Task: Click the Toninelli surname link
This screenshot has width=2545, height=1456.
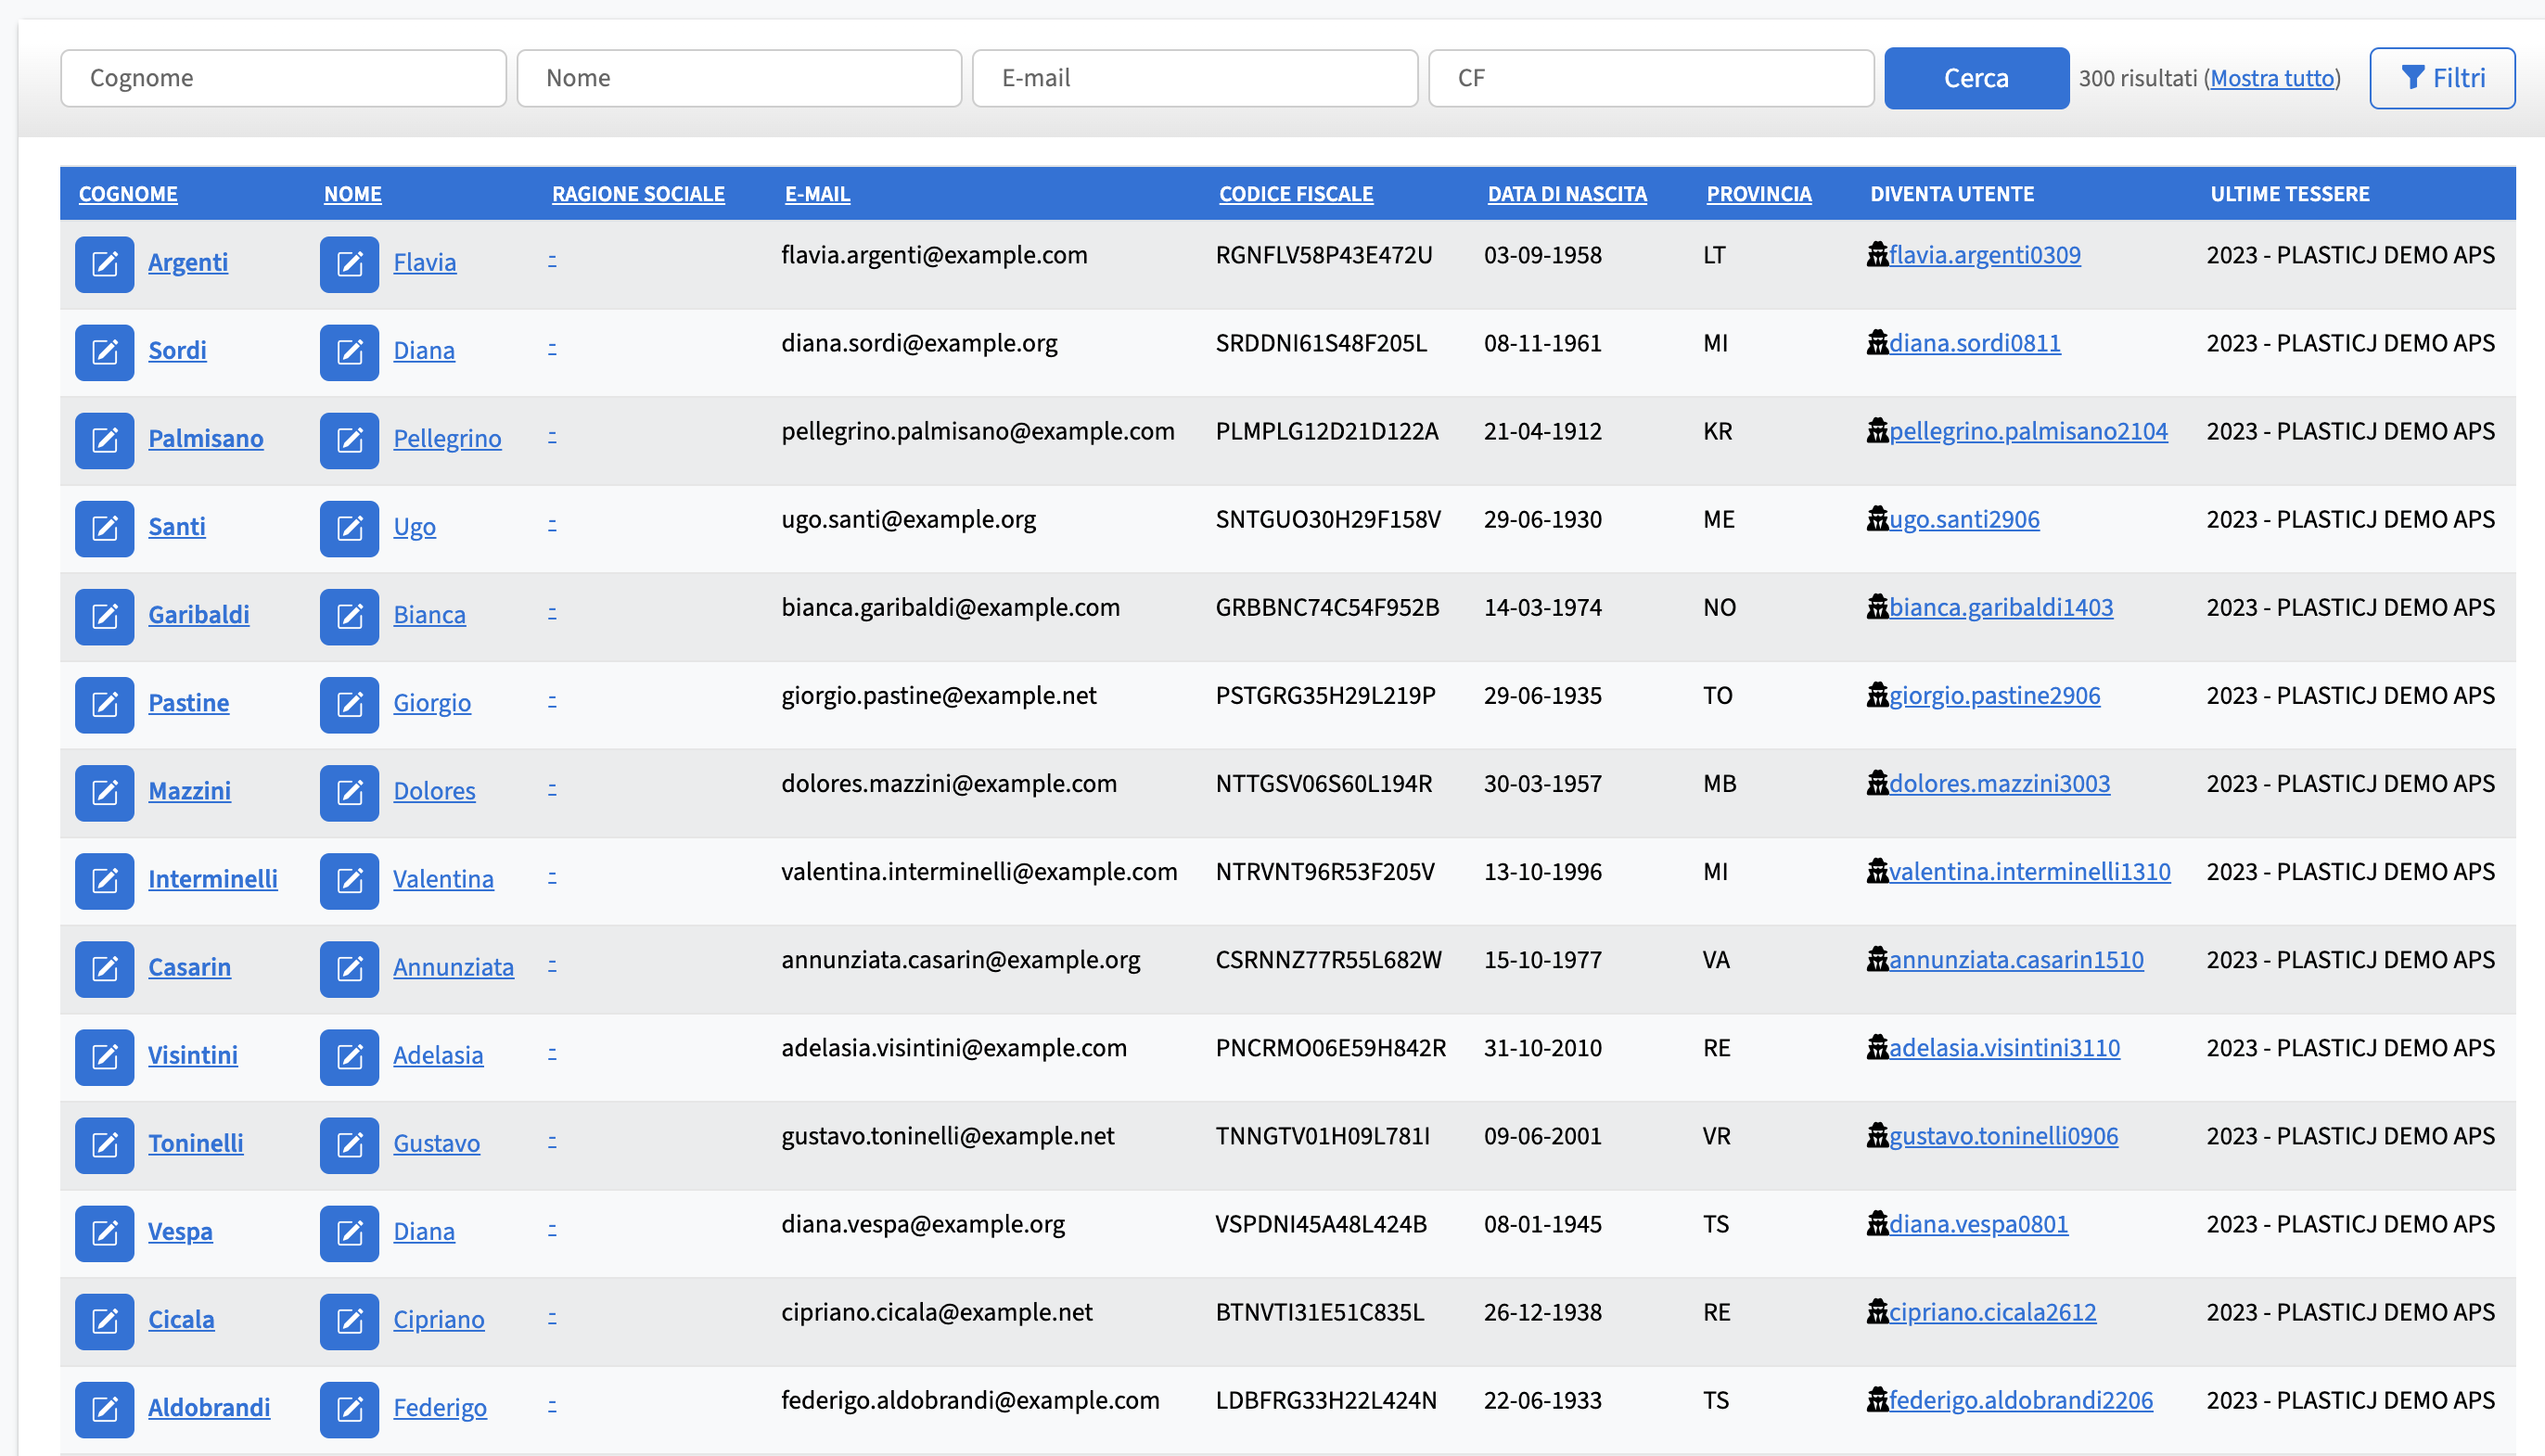Action: (x=196, y=1143)
